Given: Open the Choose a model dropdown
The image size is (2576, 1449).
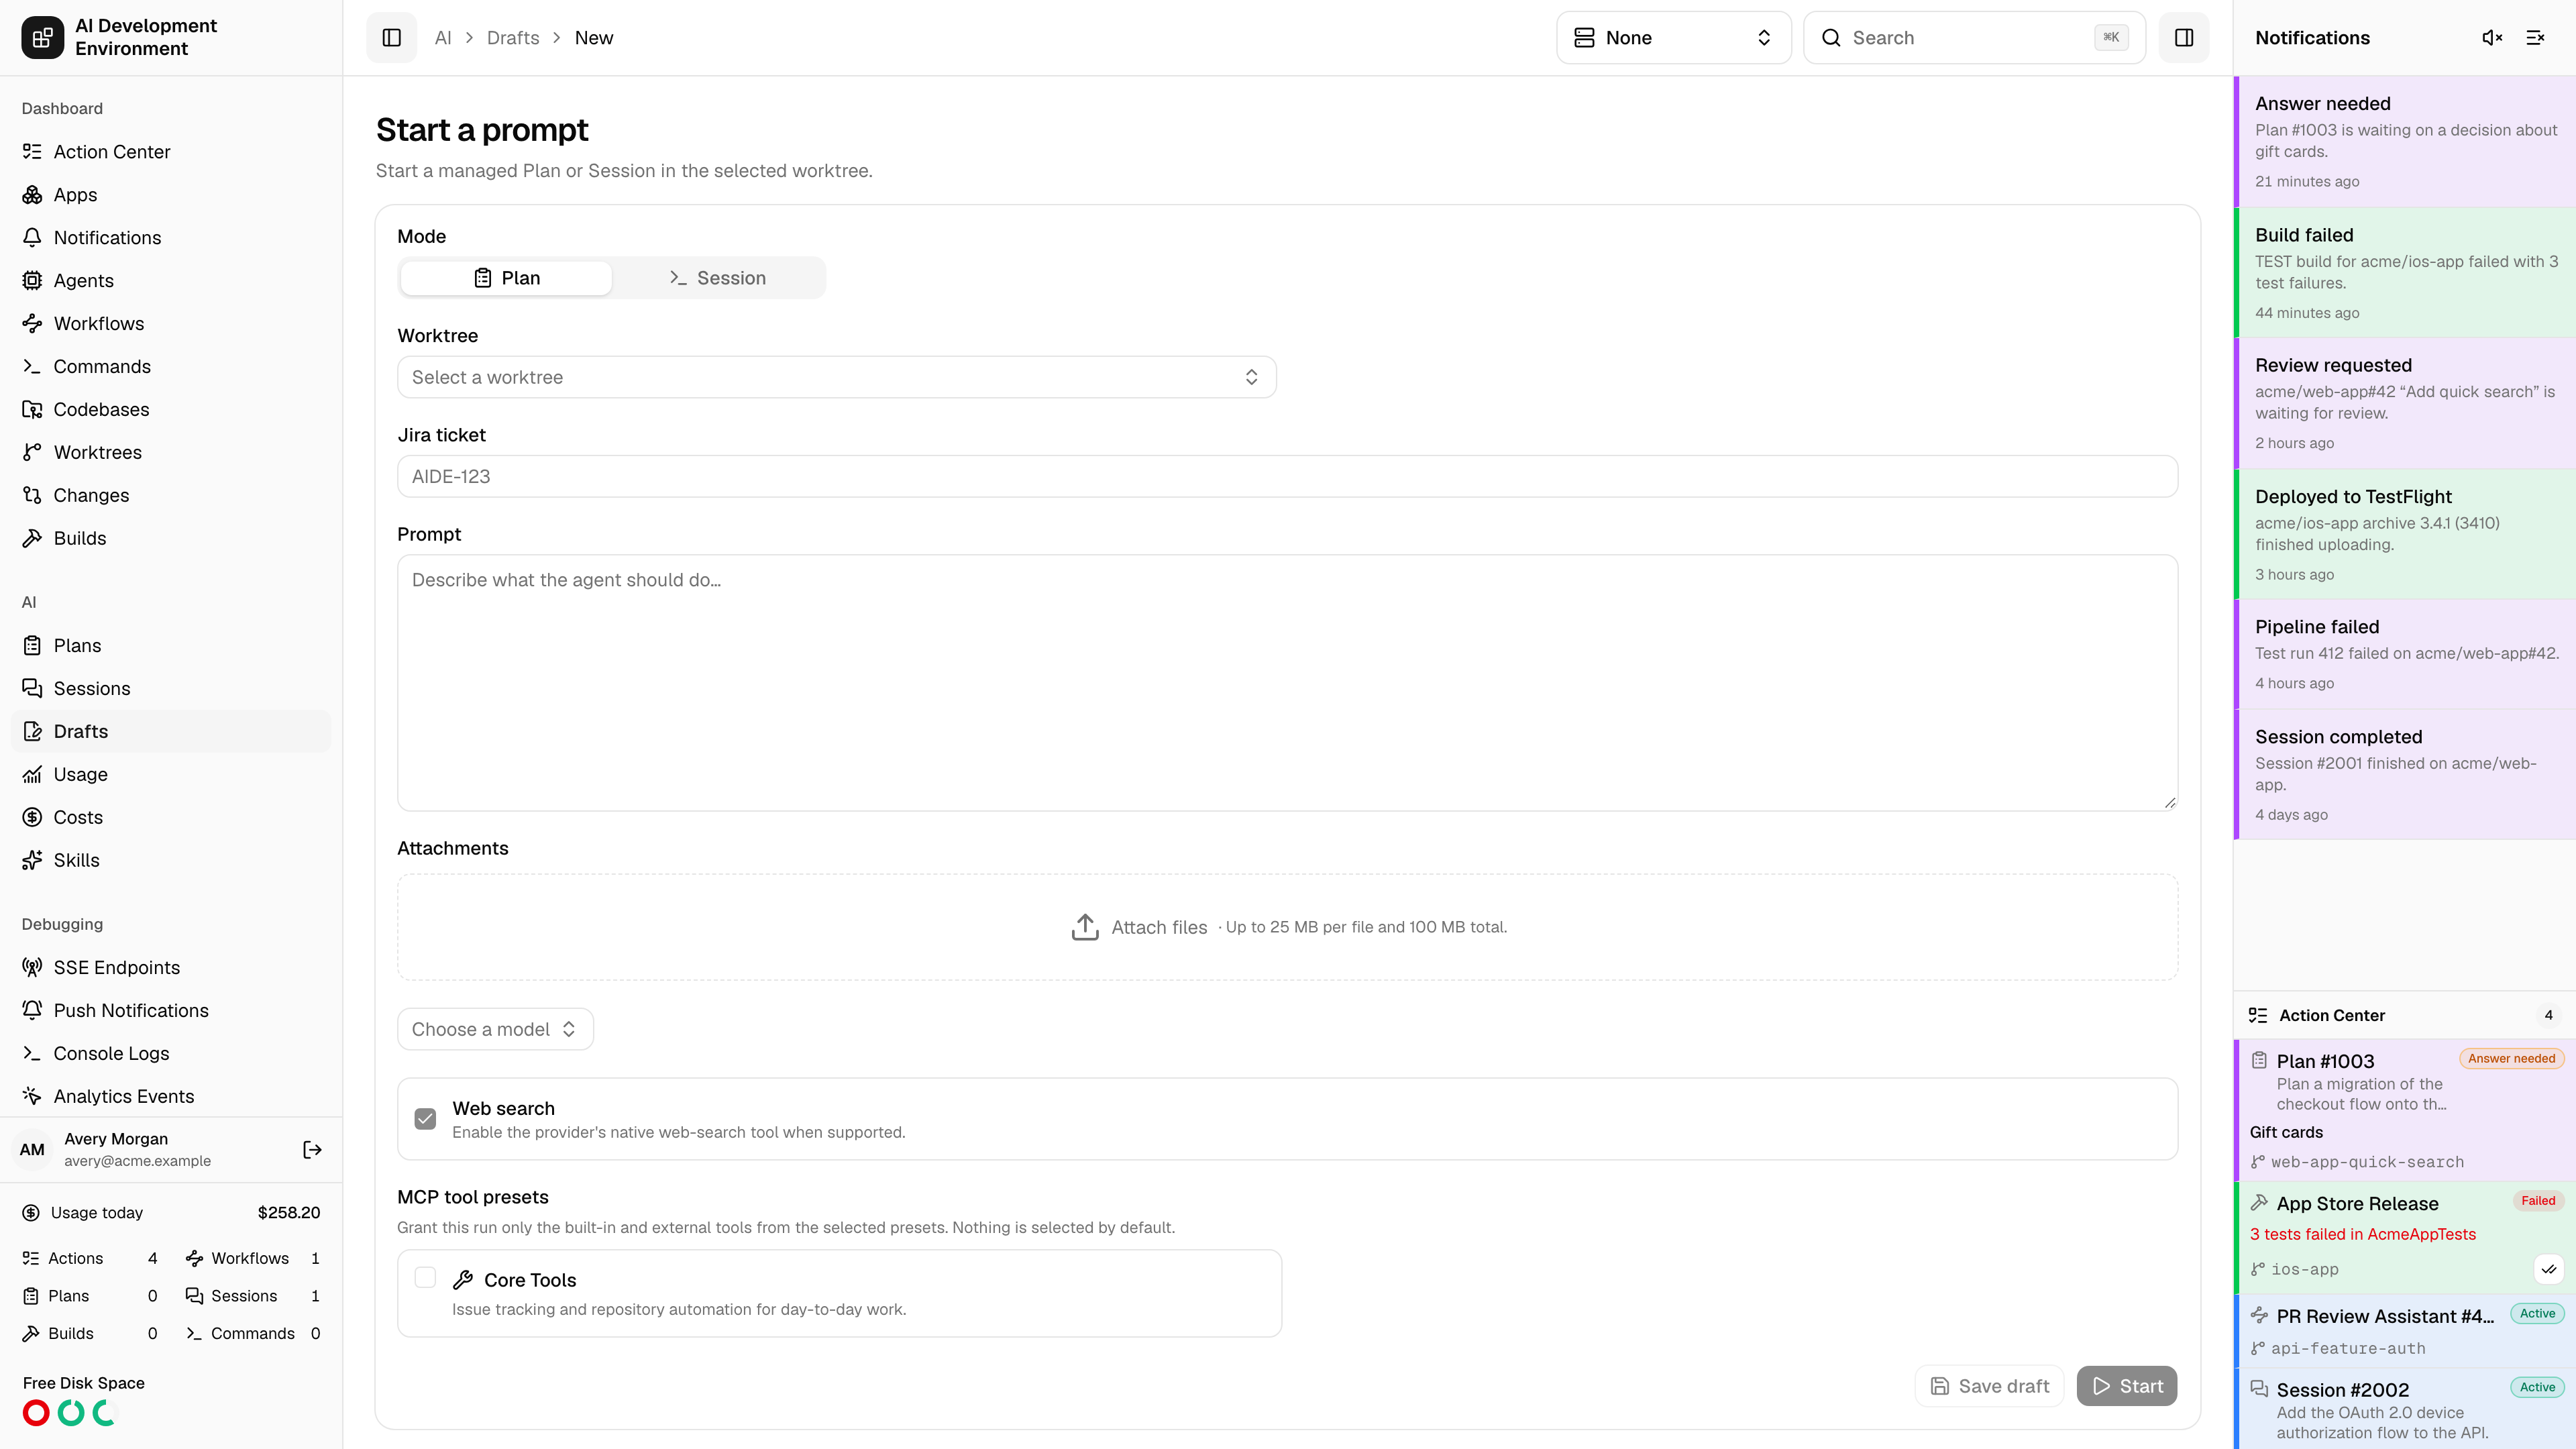Looking at the screenshot, I should click(x=495, y=1029).
